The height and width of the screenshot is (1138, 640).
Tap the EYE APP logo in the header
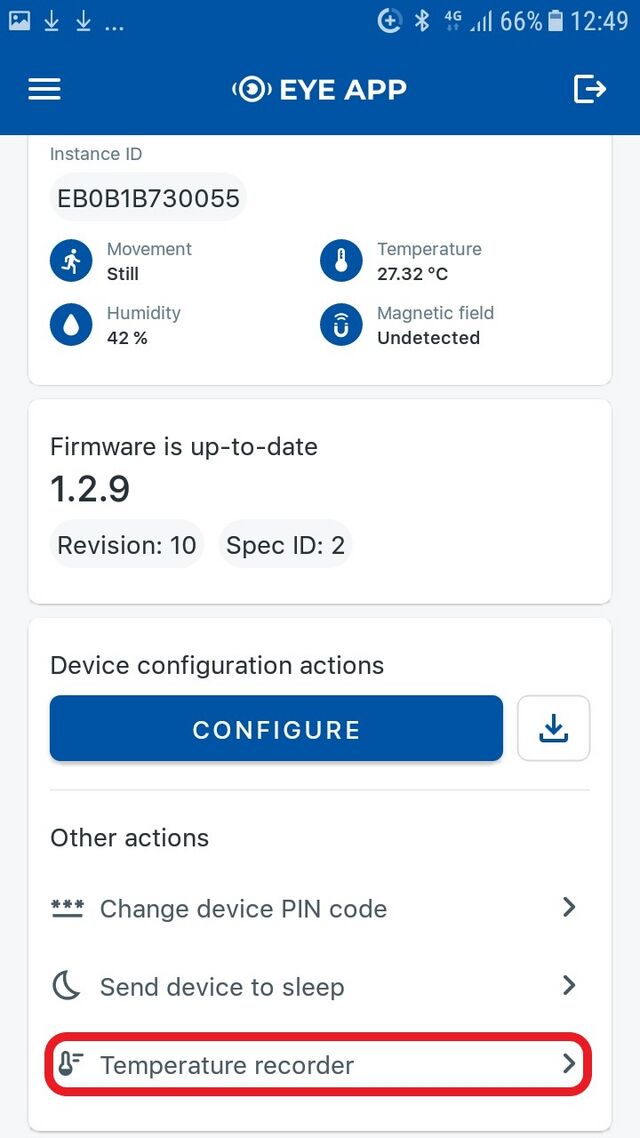[x=319, y=89]
